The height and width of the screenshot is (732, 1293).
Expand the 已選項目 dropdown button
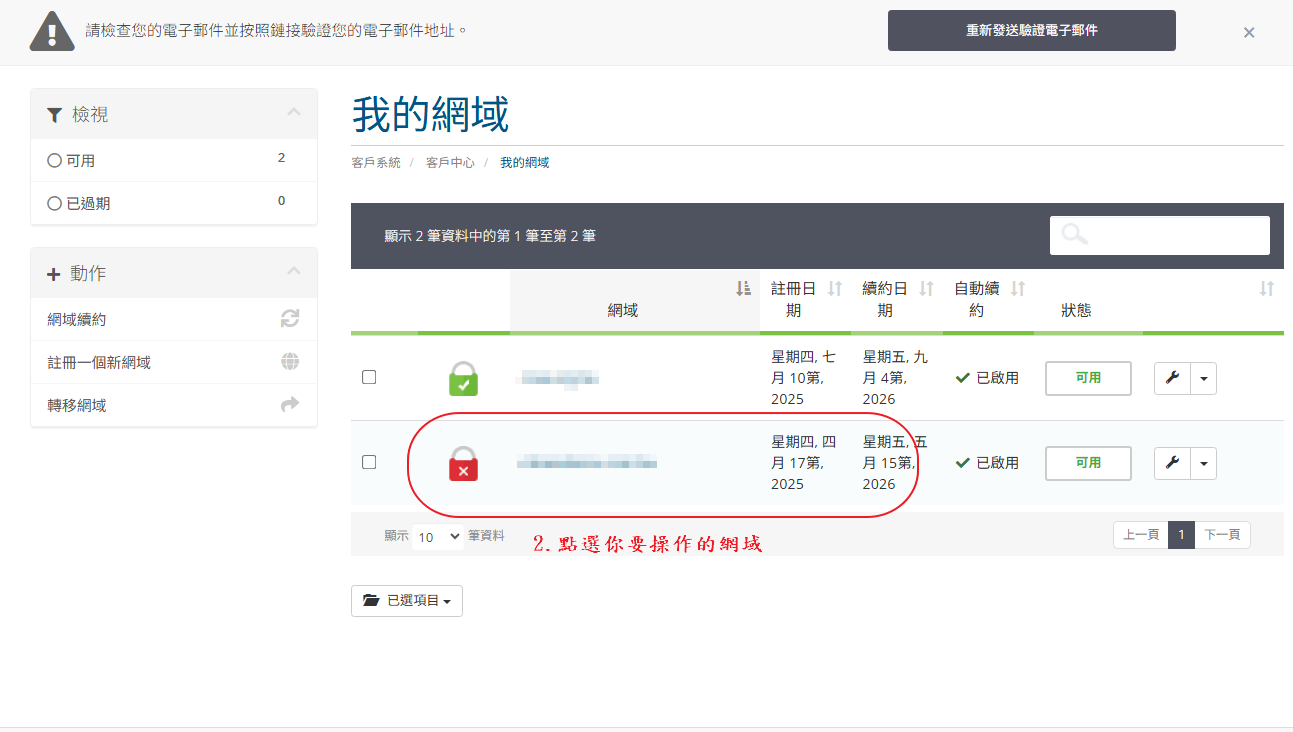point(407,601)
